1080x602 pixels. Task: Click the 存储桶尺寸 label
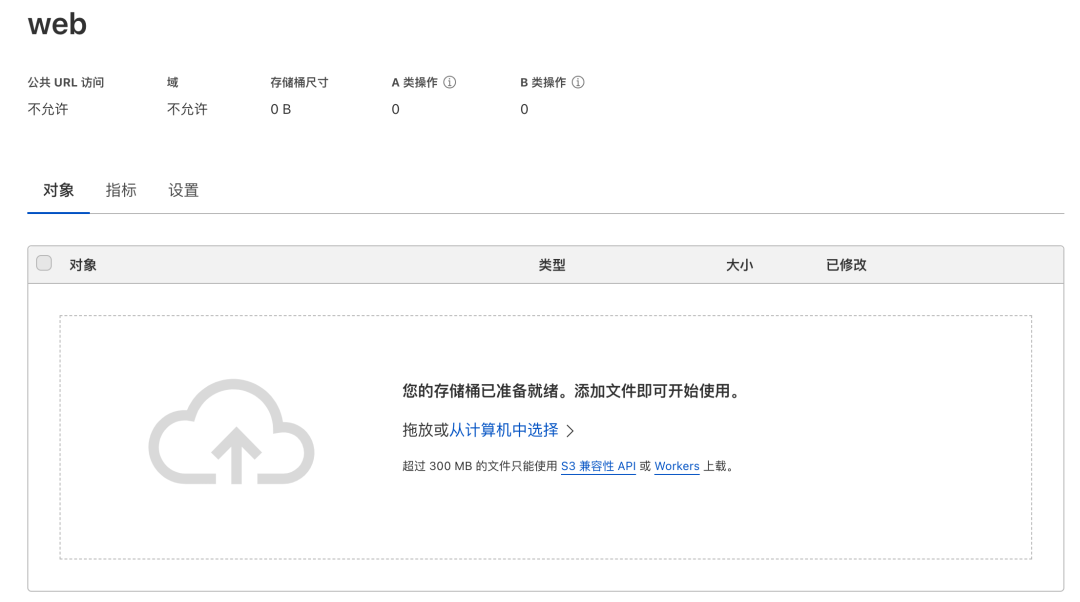point(299,83)
